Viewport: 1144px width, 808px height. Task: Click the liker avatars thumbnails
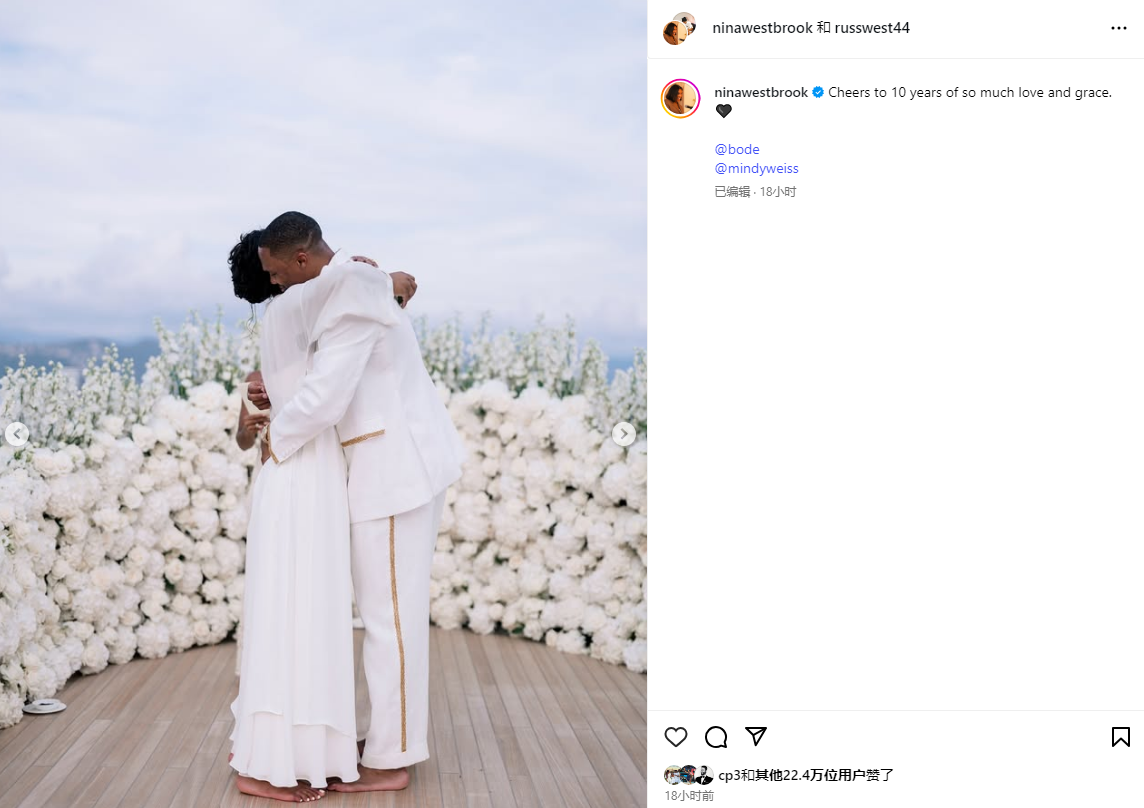pos(688,774)
